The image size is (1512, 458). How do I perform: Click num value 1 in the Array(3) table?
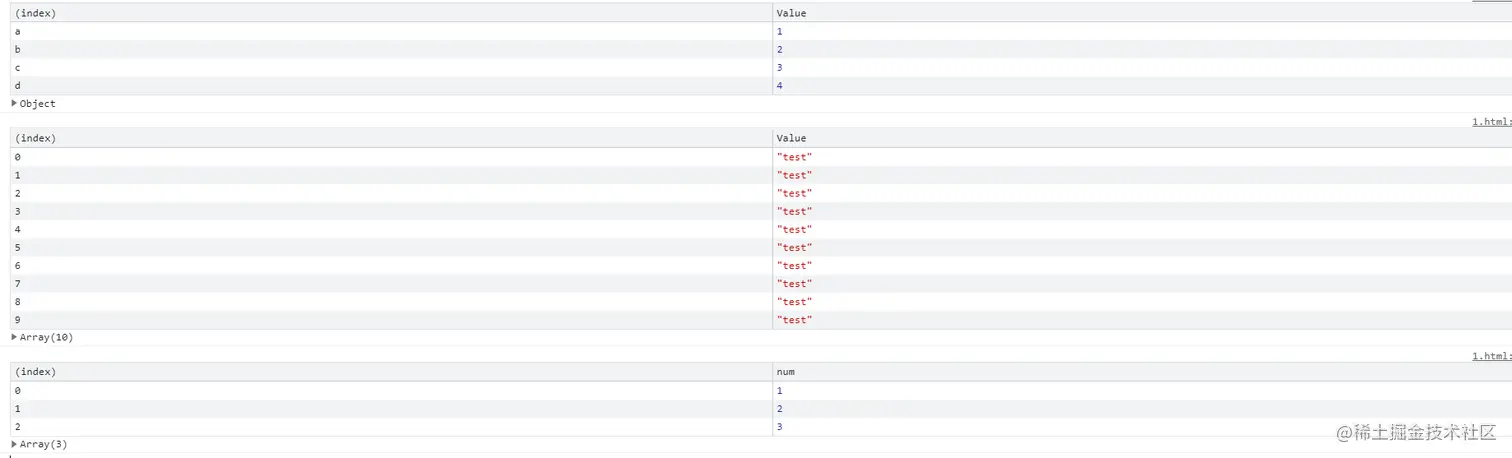point(779,391)
